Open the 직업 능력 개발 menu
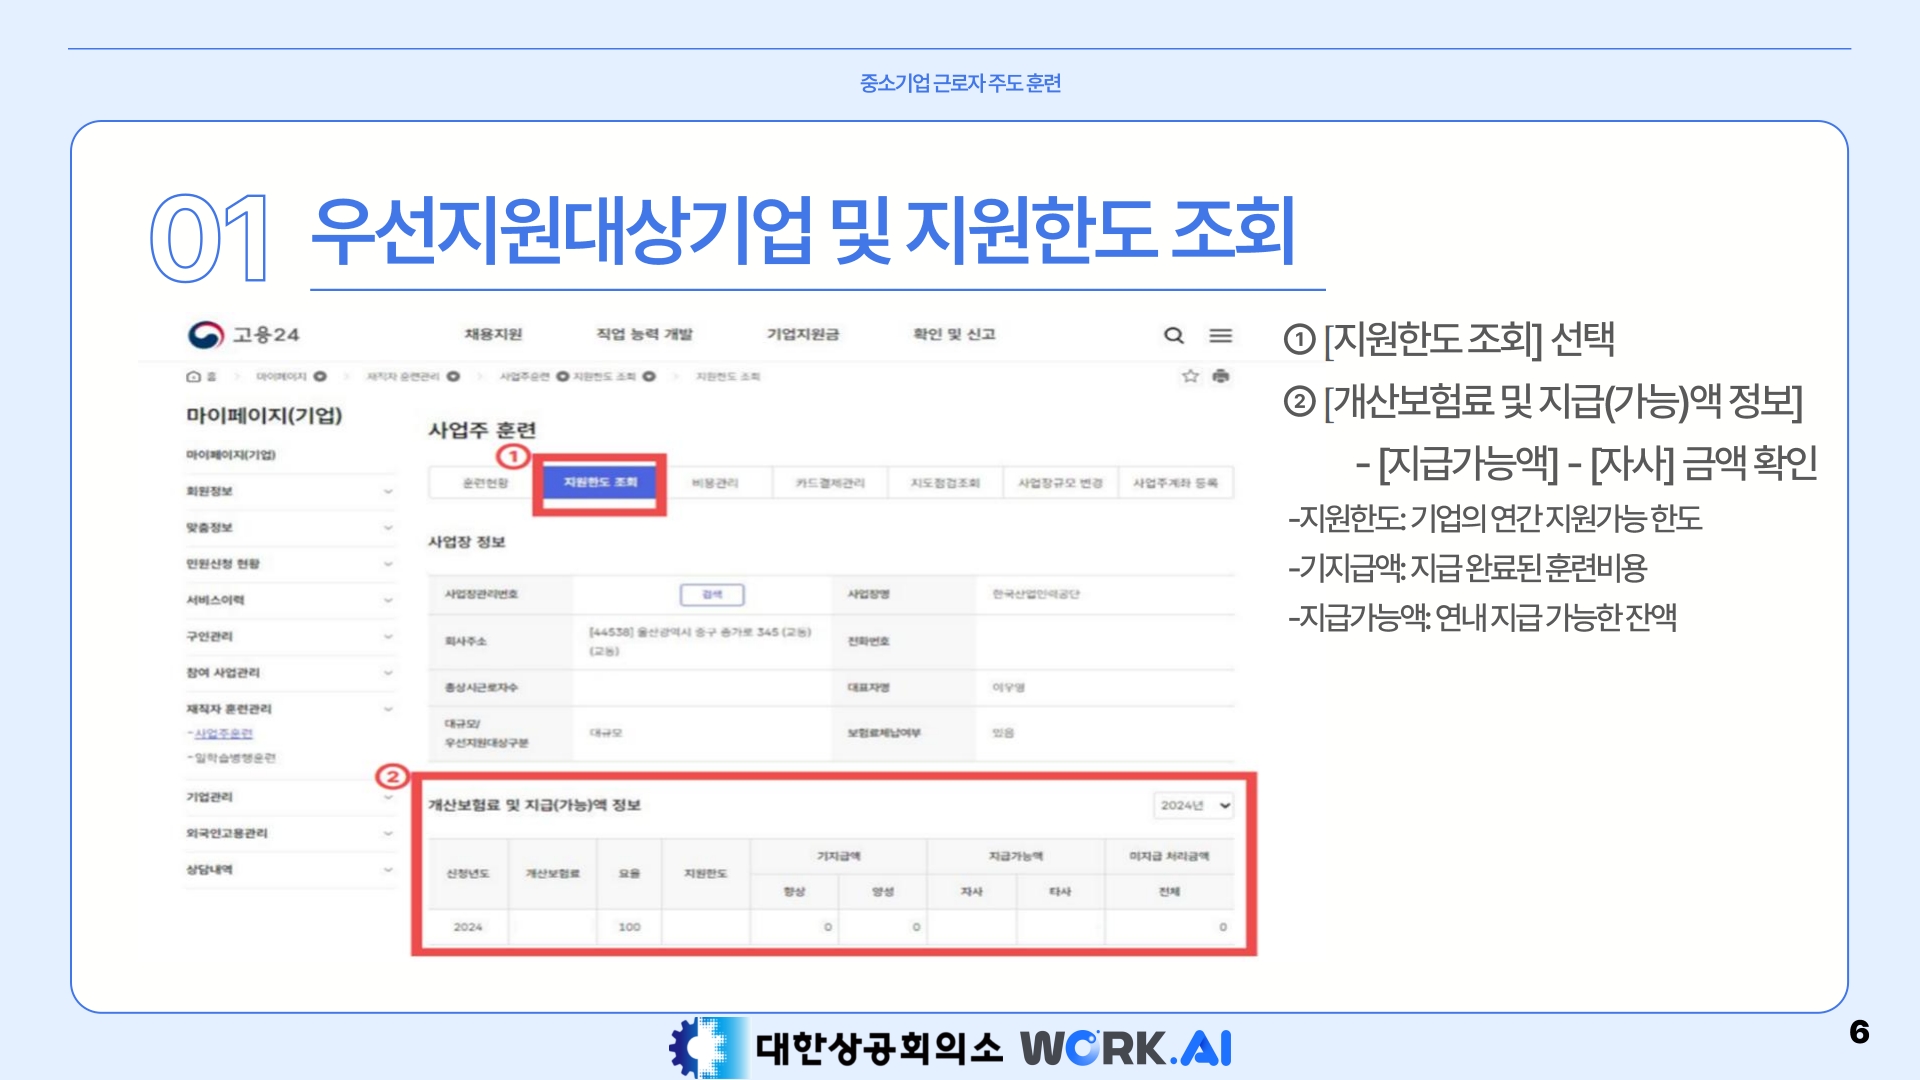 pyautogui.click(x=644, y=334)
